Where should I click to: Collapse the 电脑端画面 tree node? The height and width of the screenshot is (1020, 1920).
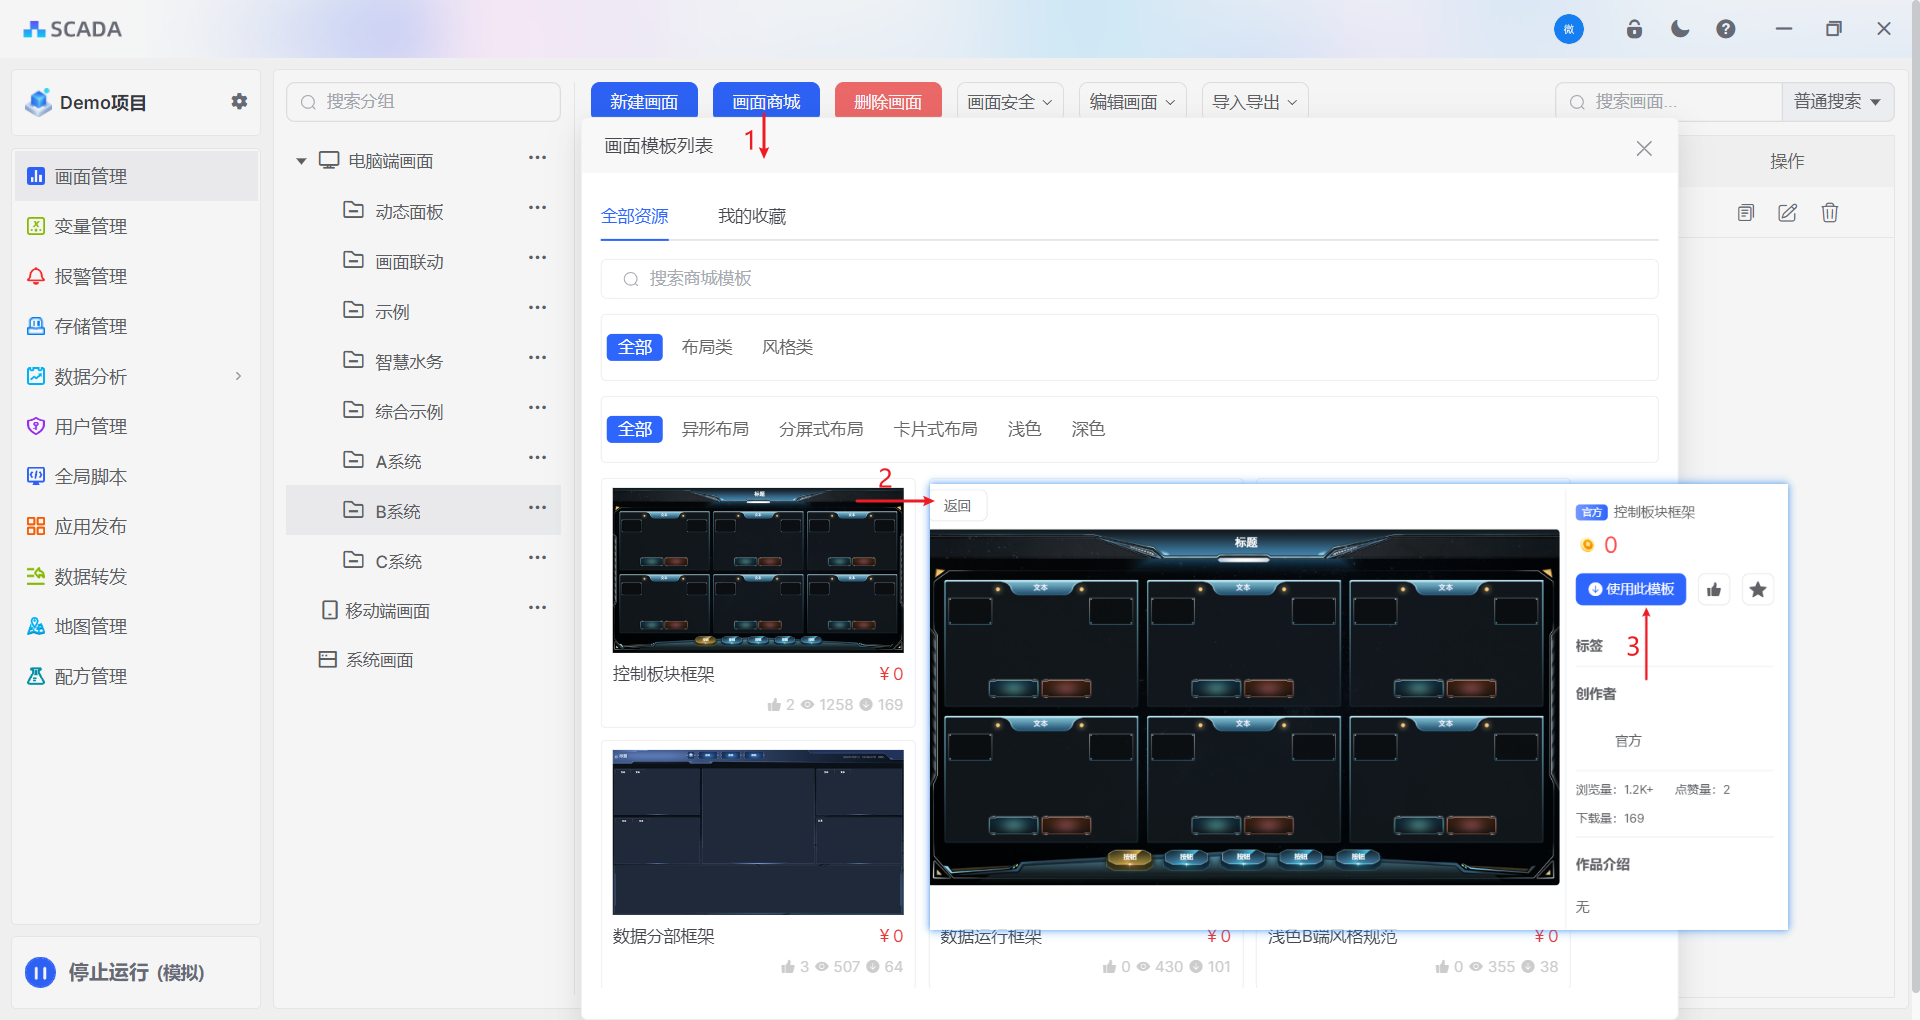[301, 161]
